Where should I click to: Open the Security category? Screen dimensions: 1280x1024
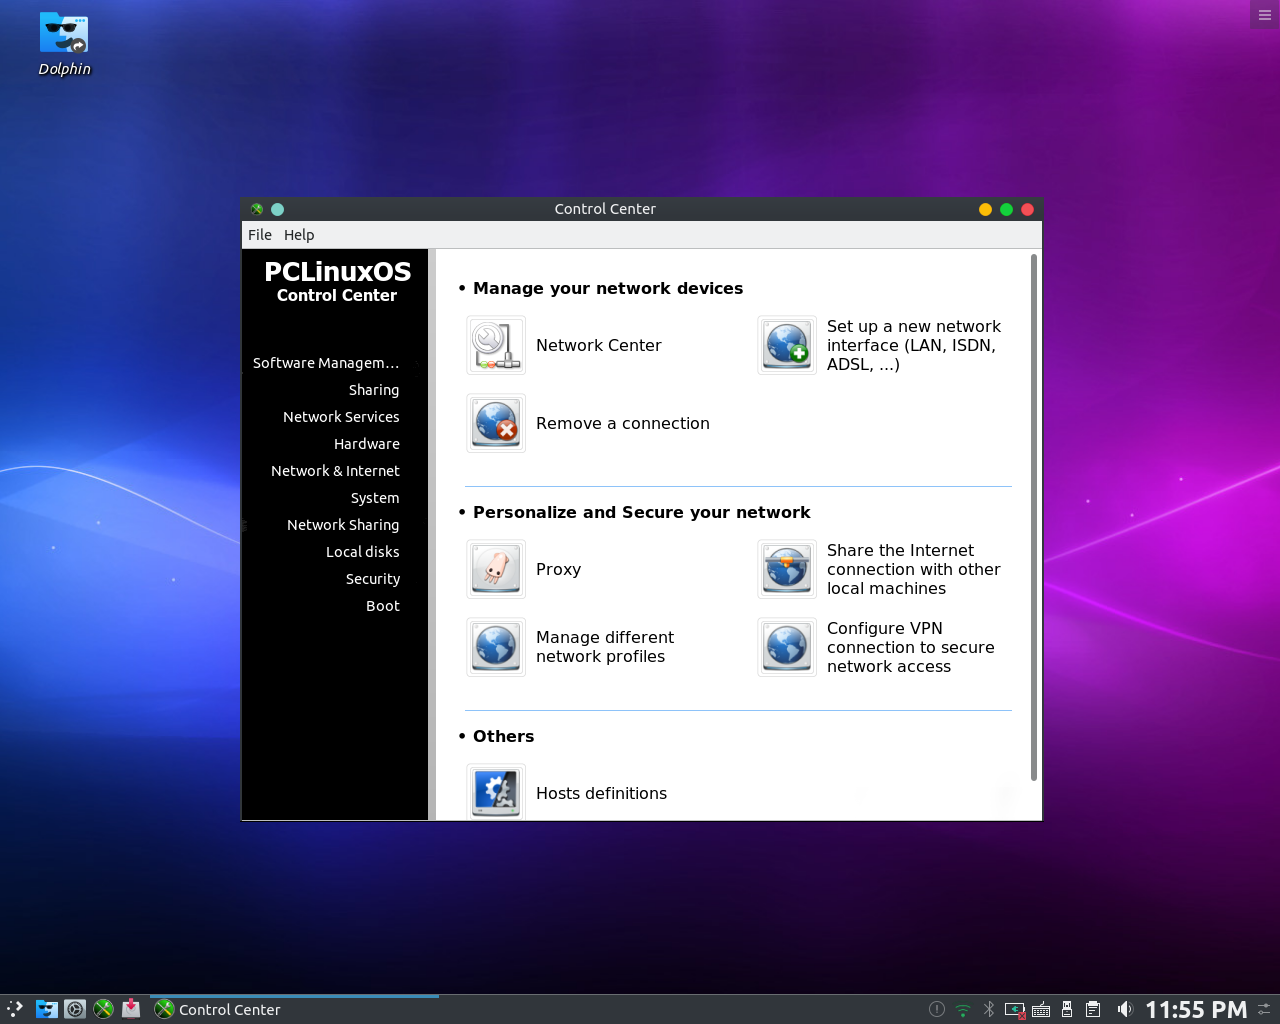click(373, 579)
